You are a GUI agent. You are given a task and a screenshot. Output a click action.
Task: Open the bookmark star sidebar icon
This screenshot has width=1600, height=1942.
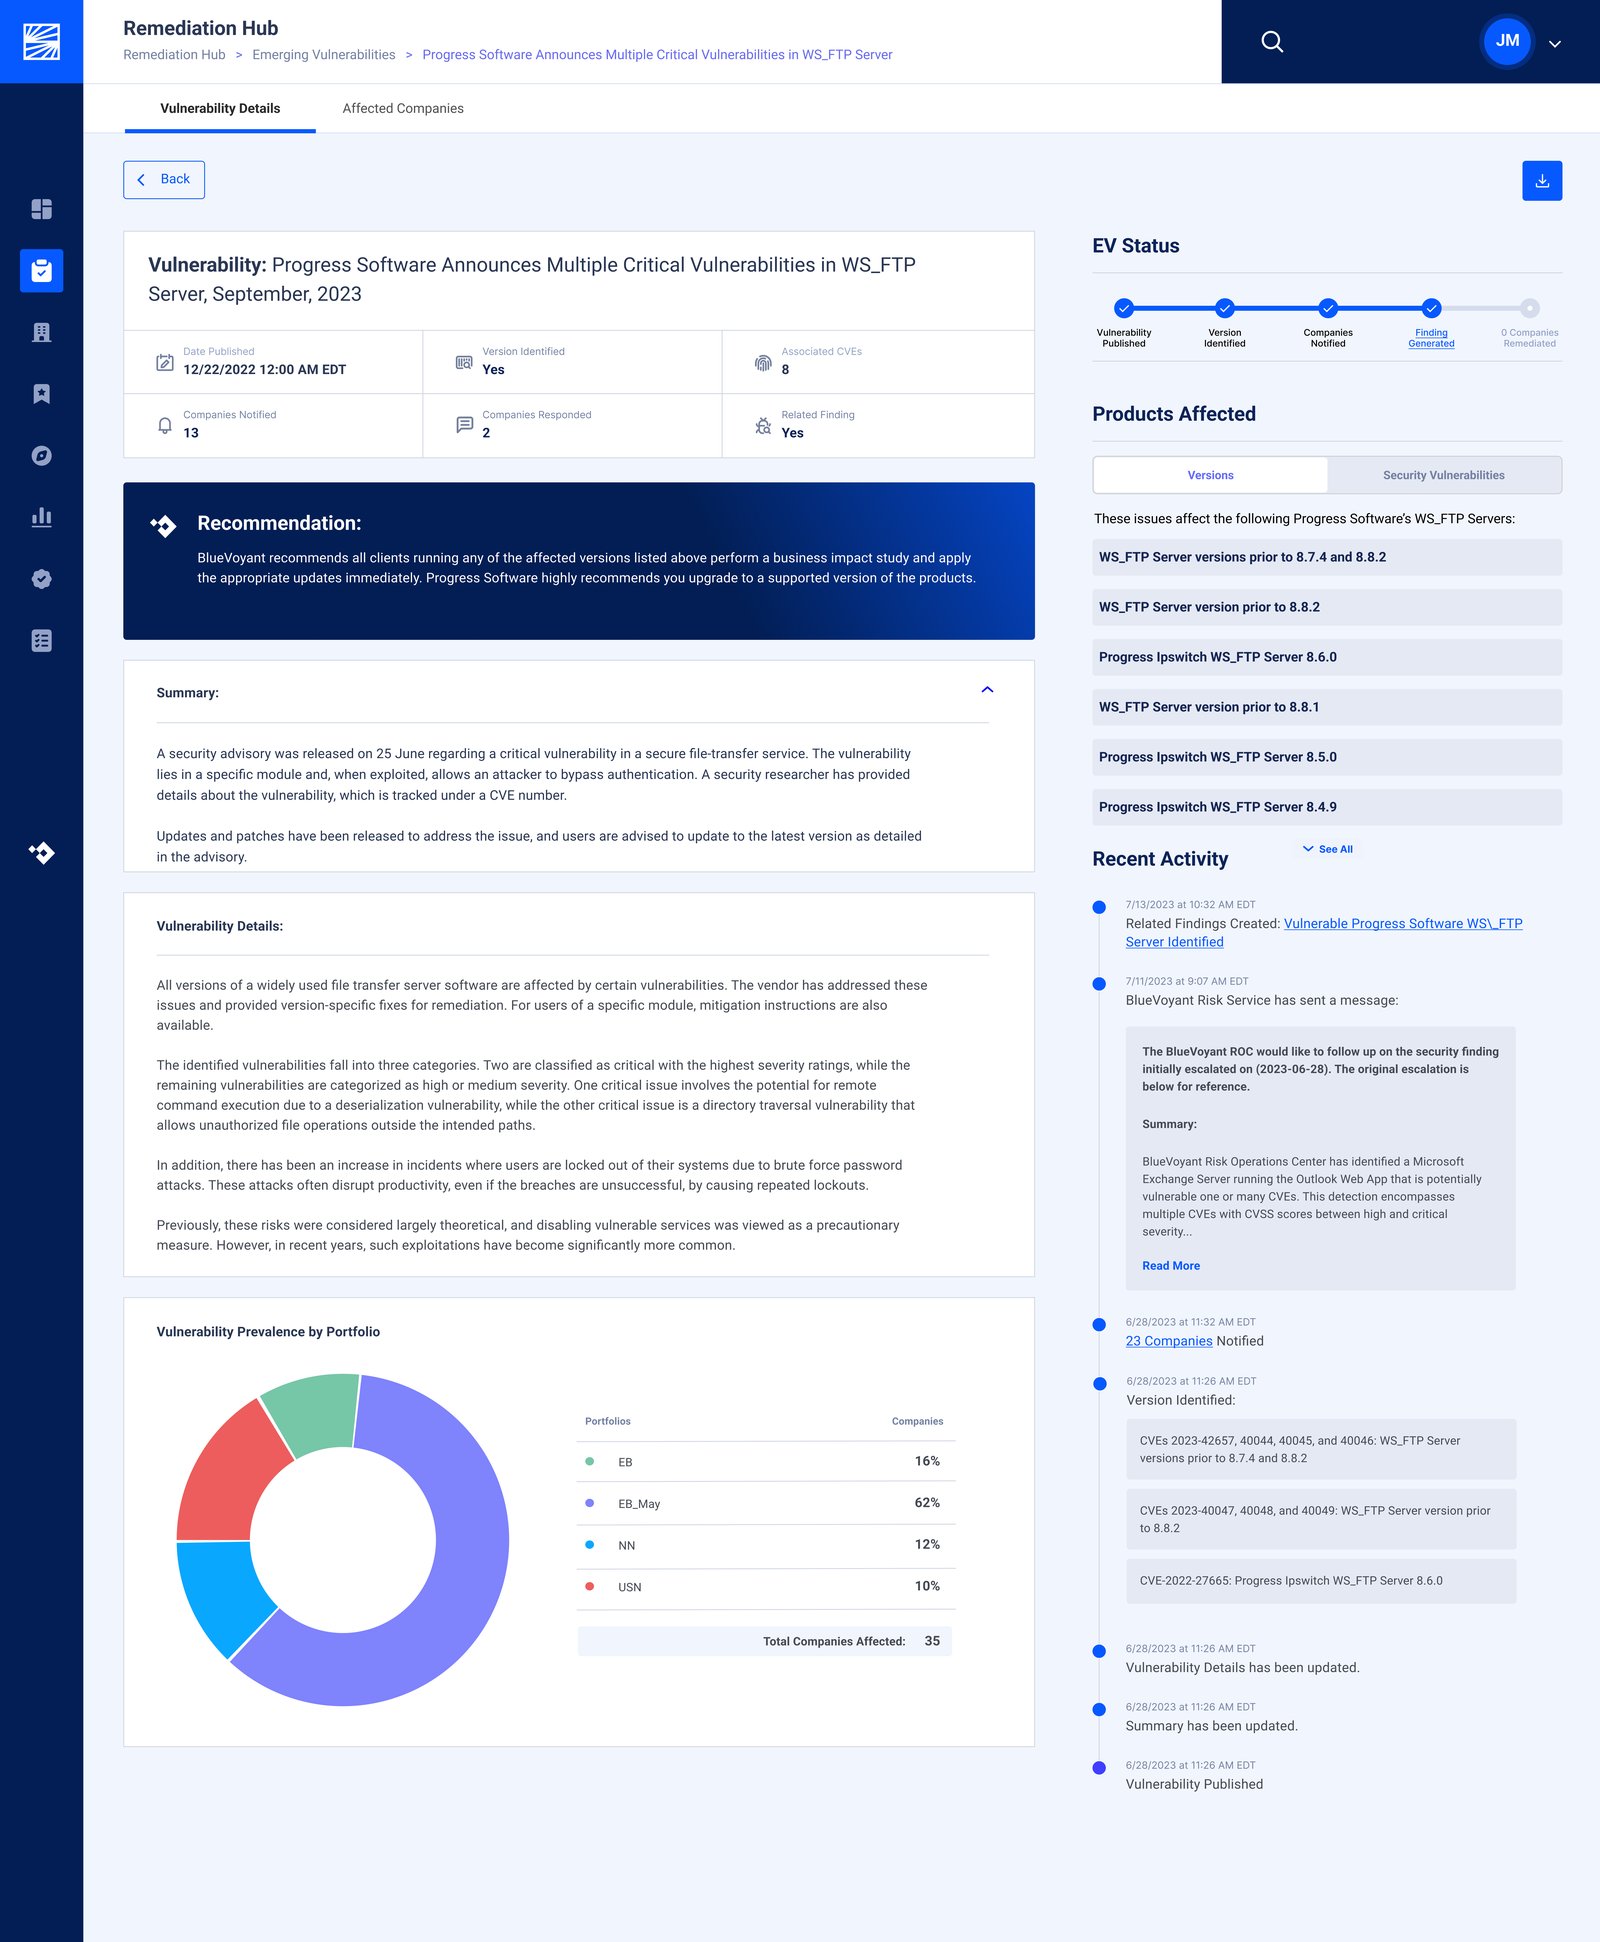coord(41,394)
